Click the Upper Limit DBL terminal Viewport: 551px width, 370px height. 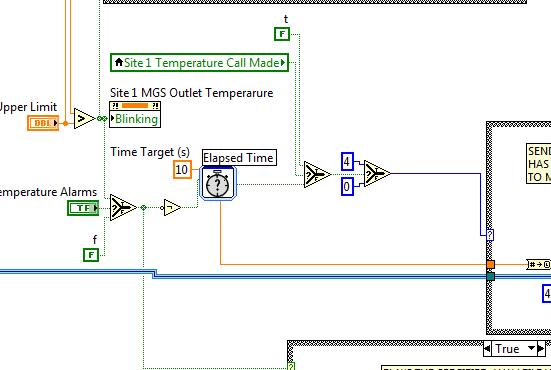(x=43, y=123)
